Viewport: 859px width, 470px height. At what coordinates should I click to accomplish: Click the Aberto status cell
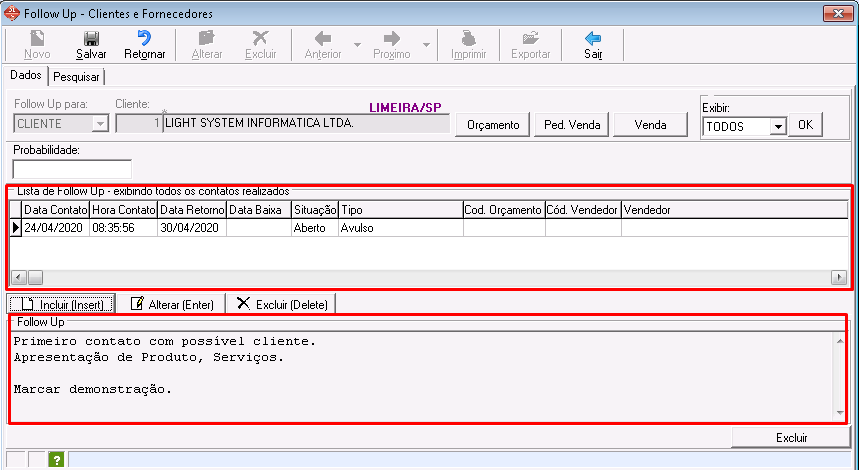(315, 228)
